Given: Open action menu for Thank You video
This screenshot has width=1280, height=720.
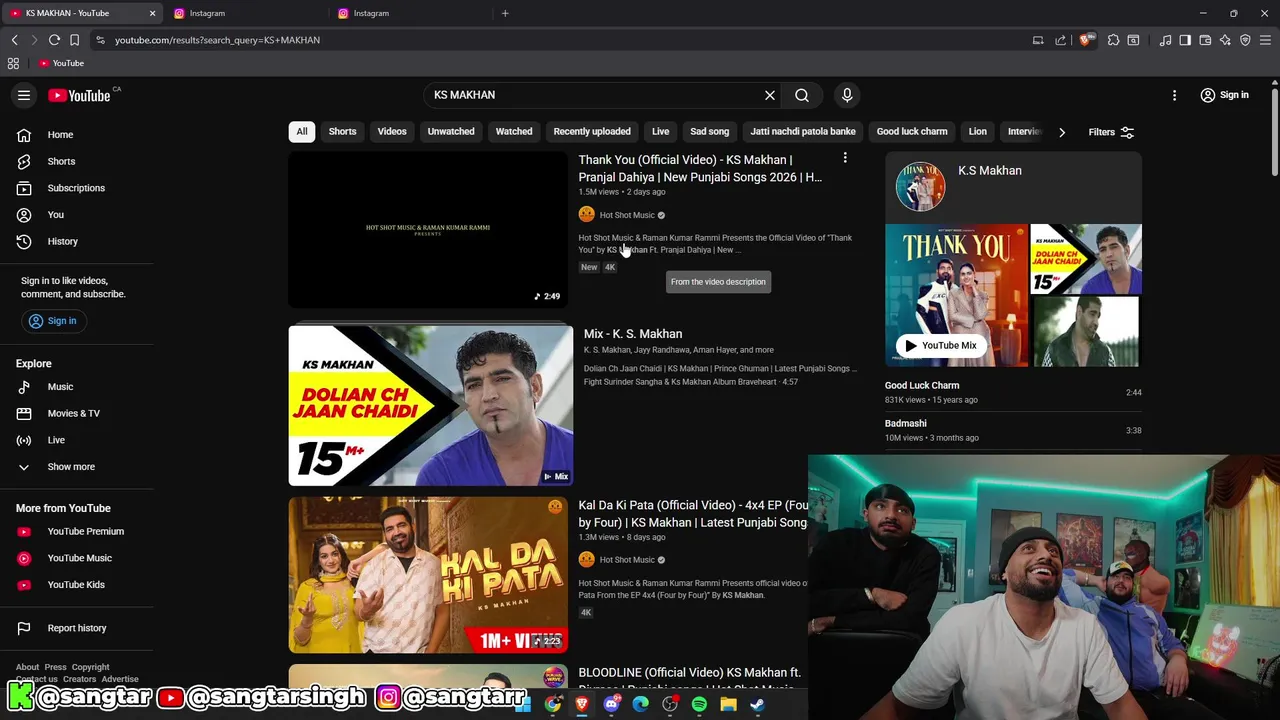Looking at the screenshot, I should coord(845,158).
